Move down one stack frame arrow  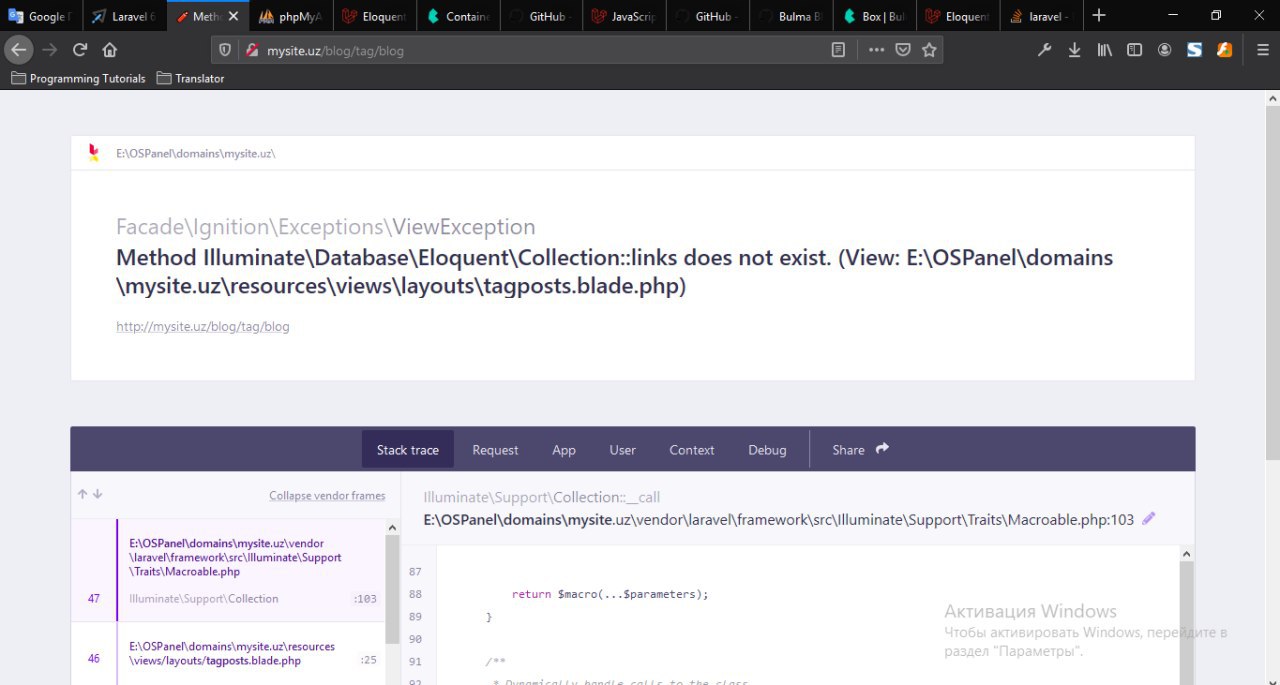click(97, 494)
